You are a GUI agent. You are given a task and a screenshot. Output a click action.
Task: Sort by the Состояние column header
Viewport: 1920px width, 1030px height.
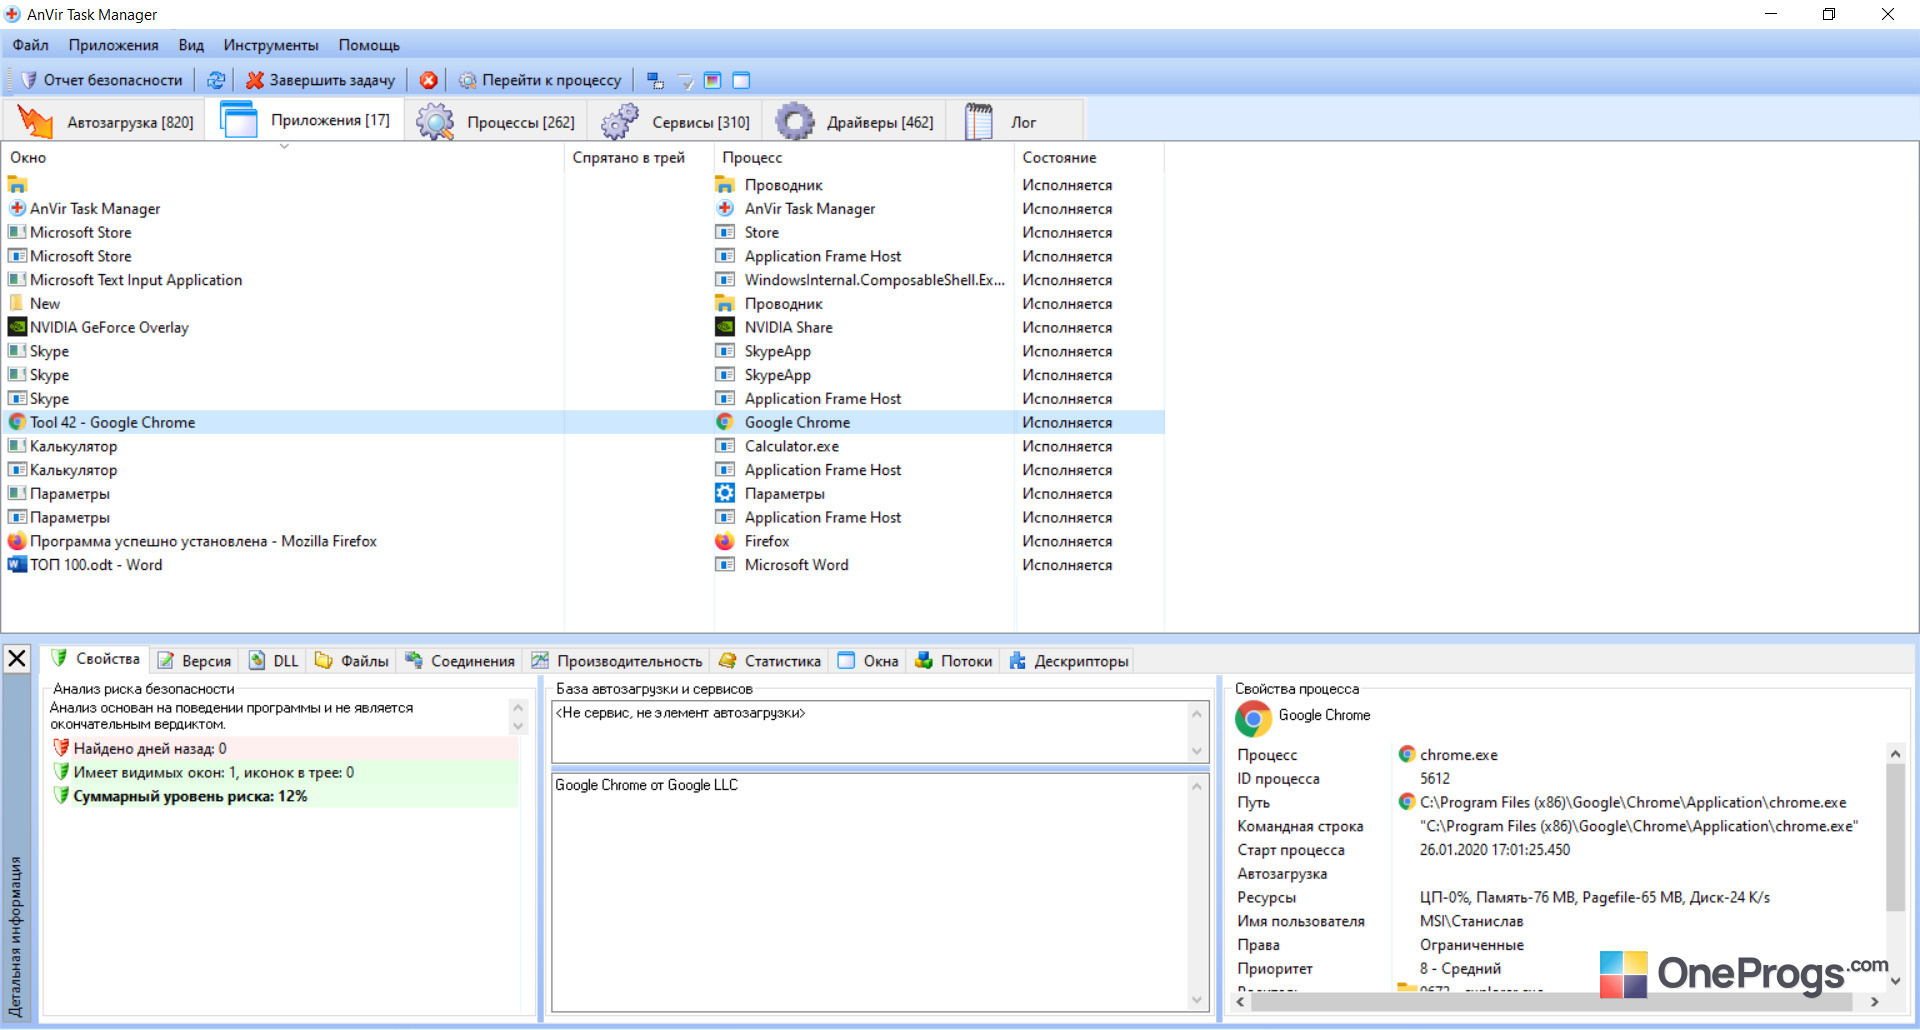[x=1089, y=157]
